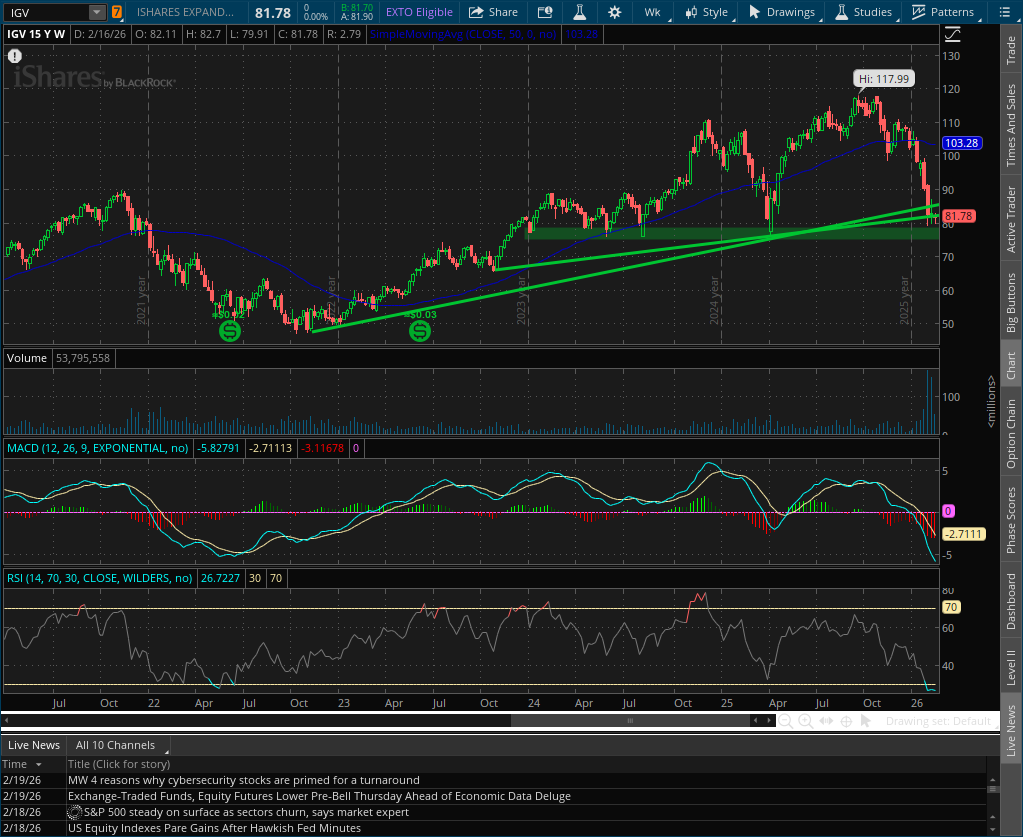Click the IGV symbol input field
This screenshot has height=837, width=1023.
tap(46, 12)
